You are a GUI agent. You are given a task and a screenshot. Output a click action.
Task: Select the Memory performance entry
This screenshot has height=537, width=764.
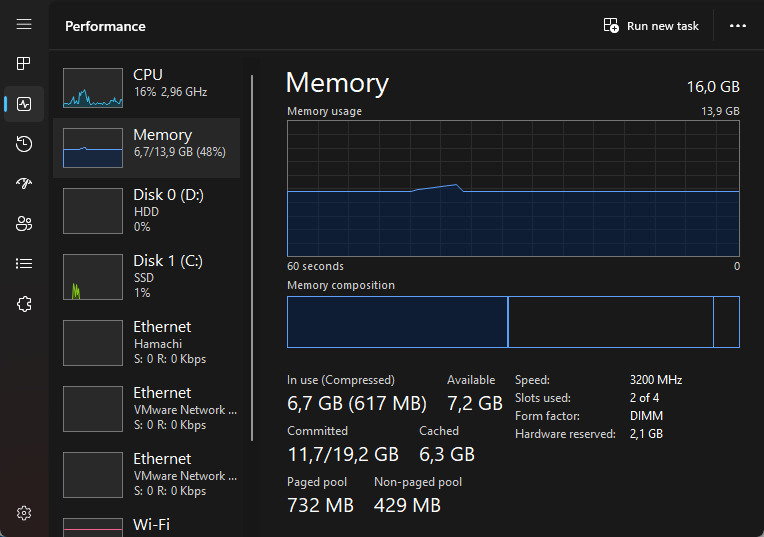point(146,148)
